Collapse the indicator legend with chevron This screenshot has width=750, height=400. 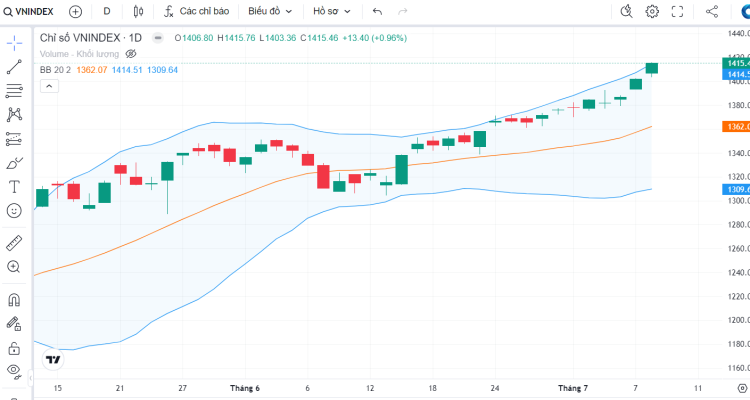[x=49, y=86]
